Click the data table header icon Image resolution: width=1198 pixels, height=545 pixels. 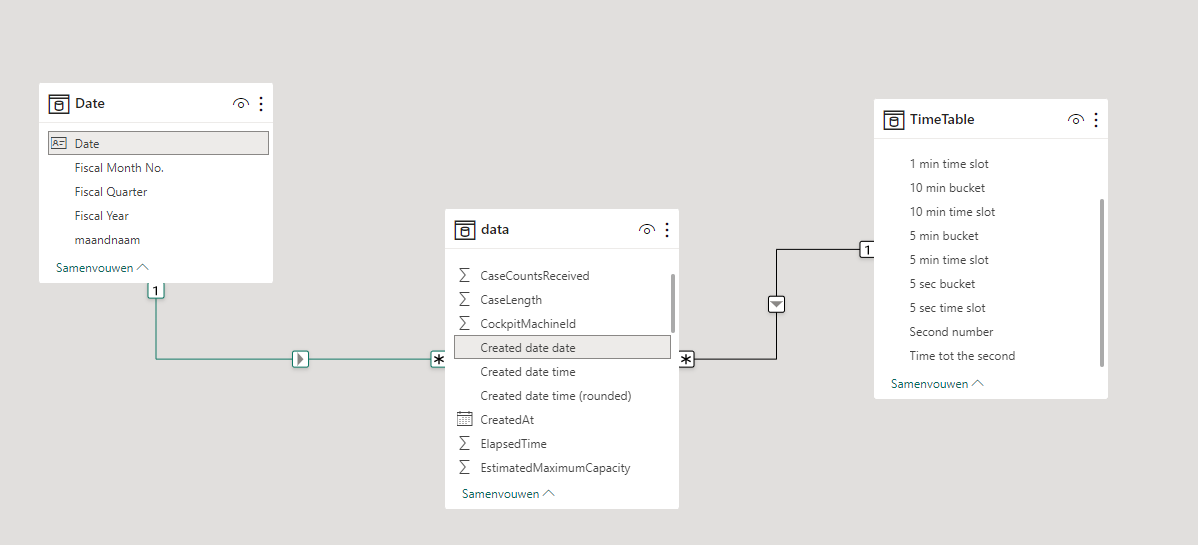pyautogui.click(x=465, y=230)
